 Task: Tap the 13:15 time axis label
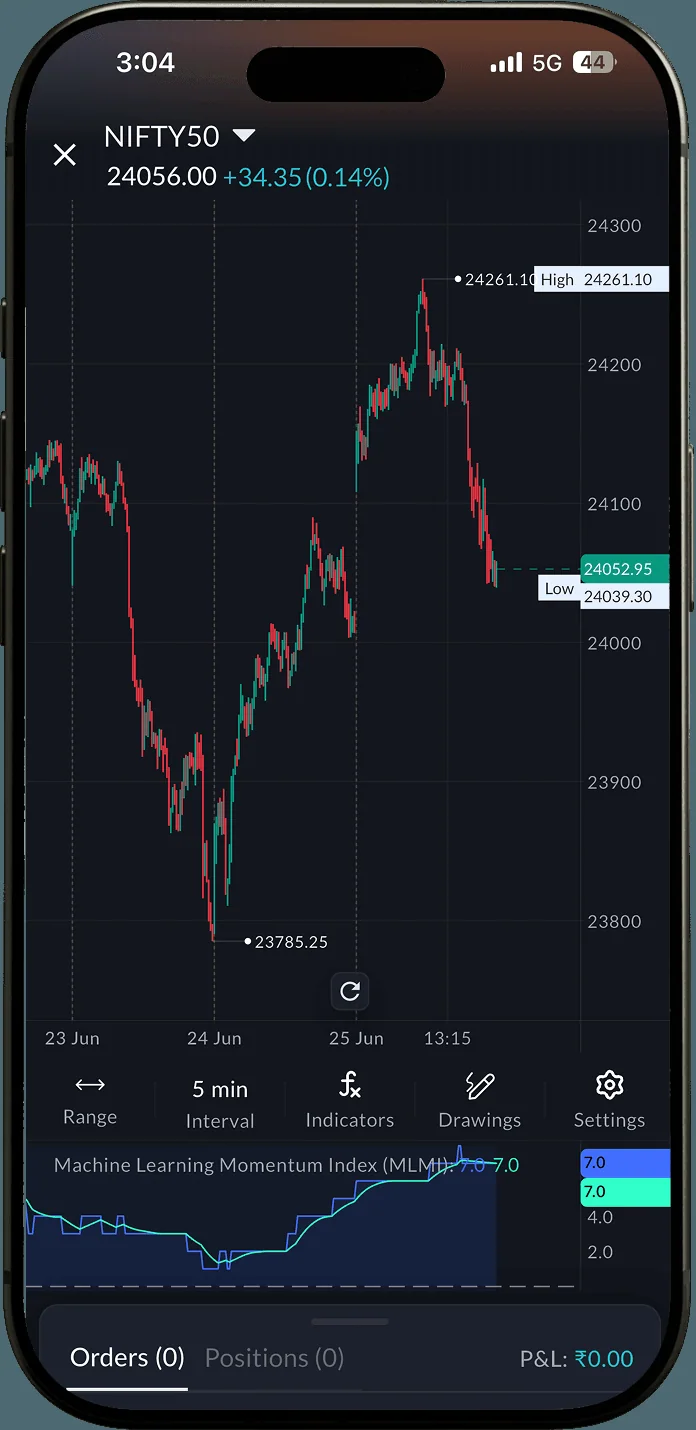coord(447,1038)
